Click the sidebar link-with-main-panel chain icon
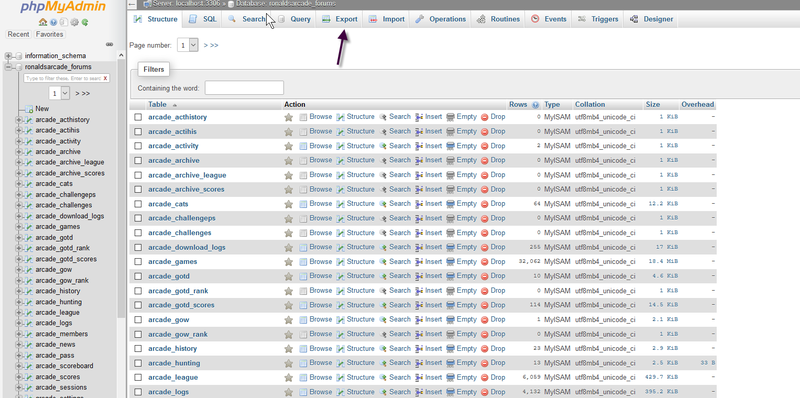This screenshot has width=800, height=398. coord(109,44)
